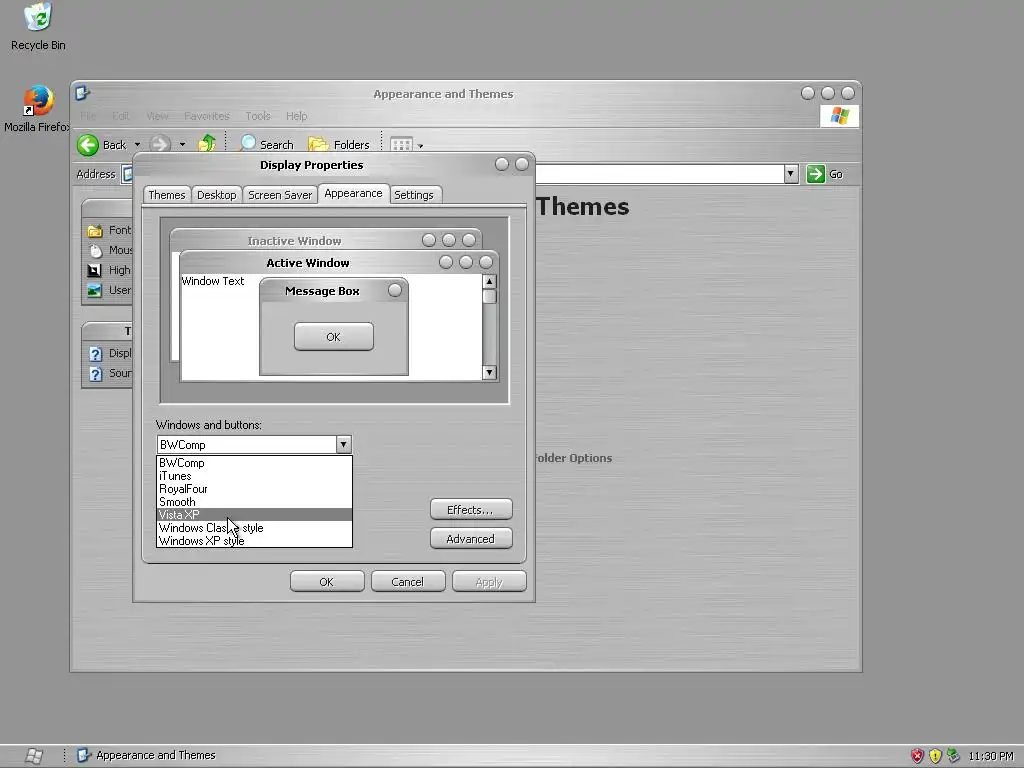Click the green Back arrow icon
1024x768 pixels.
(88, 145)
